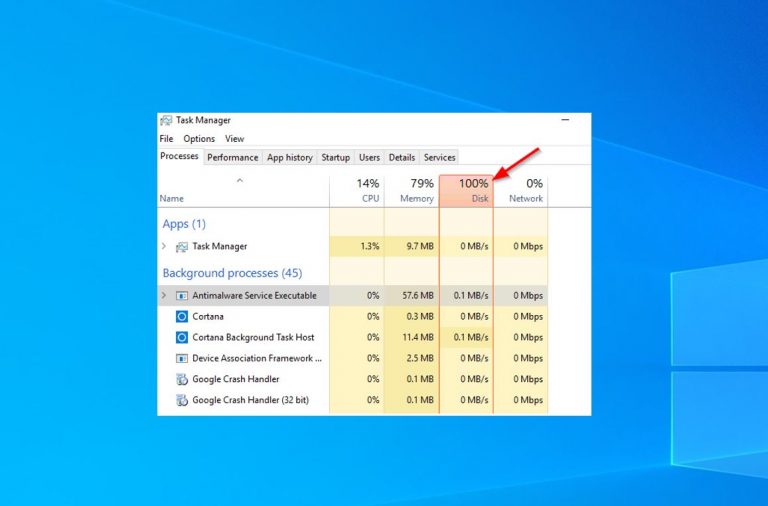Click the Task Manager app row icon

pos(182,247)
